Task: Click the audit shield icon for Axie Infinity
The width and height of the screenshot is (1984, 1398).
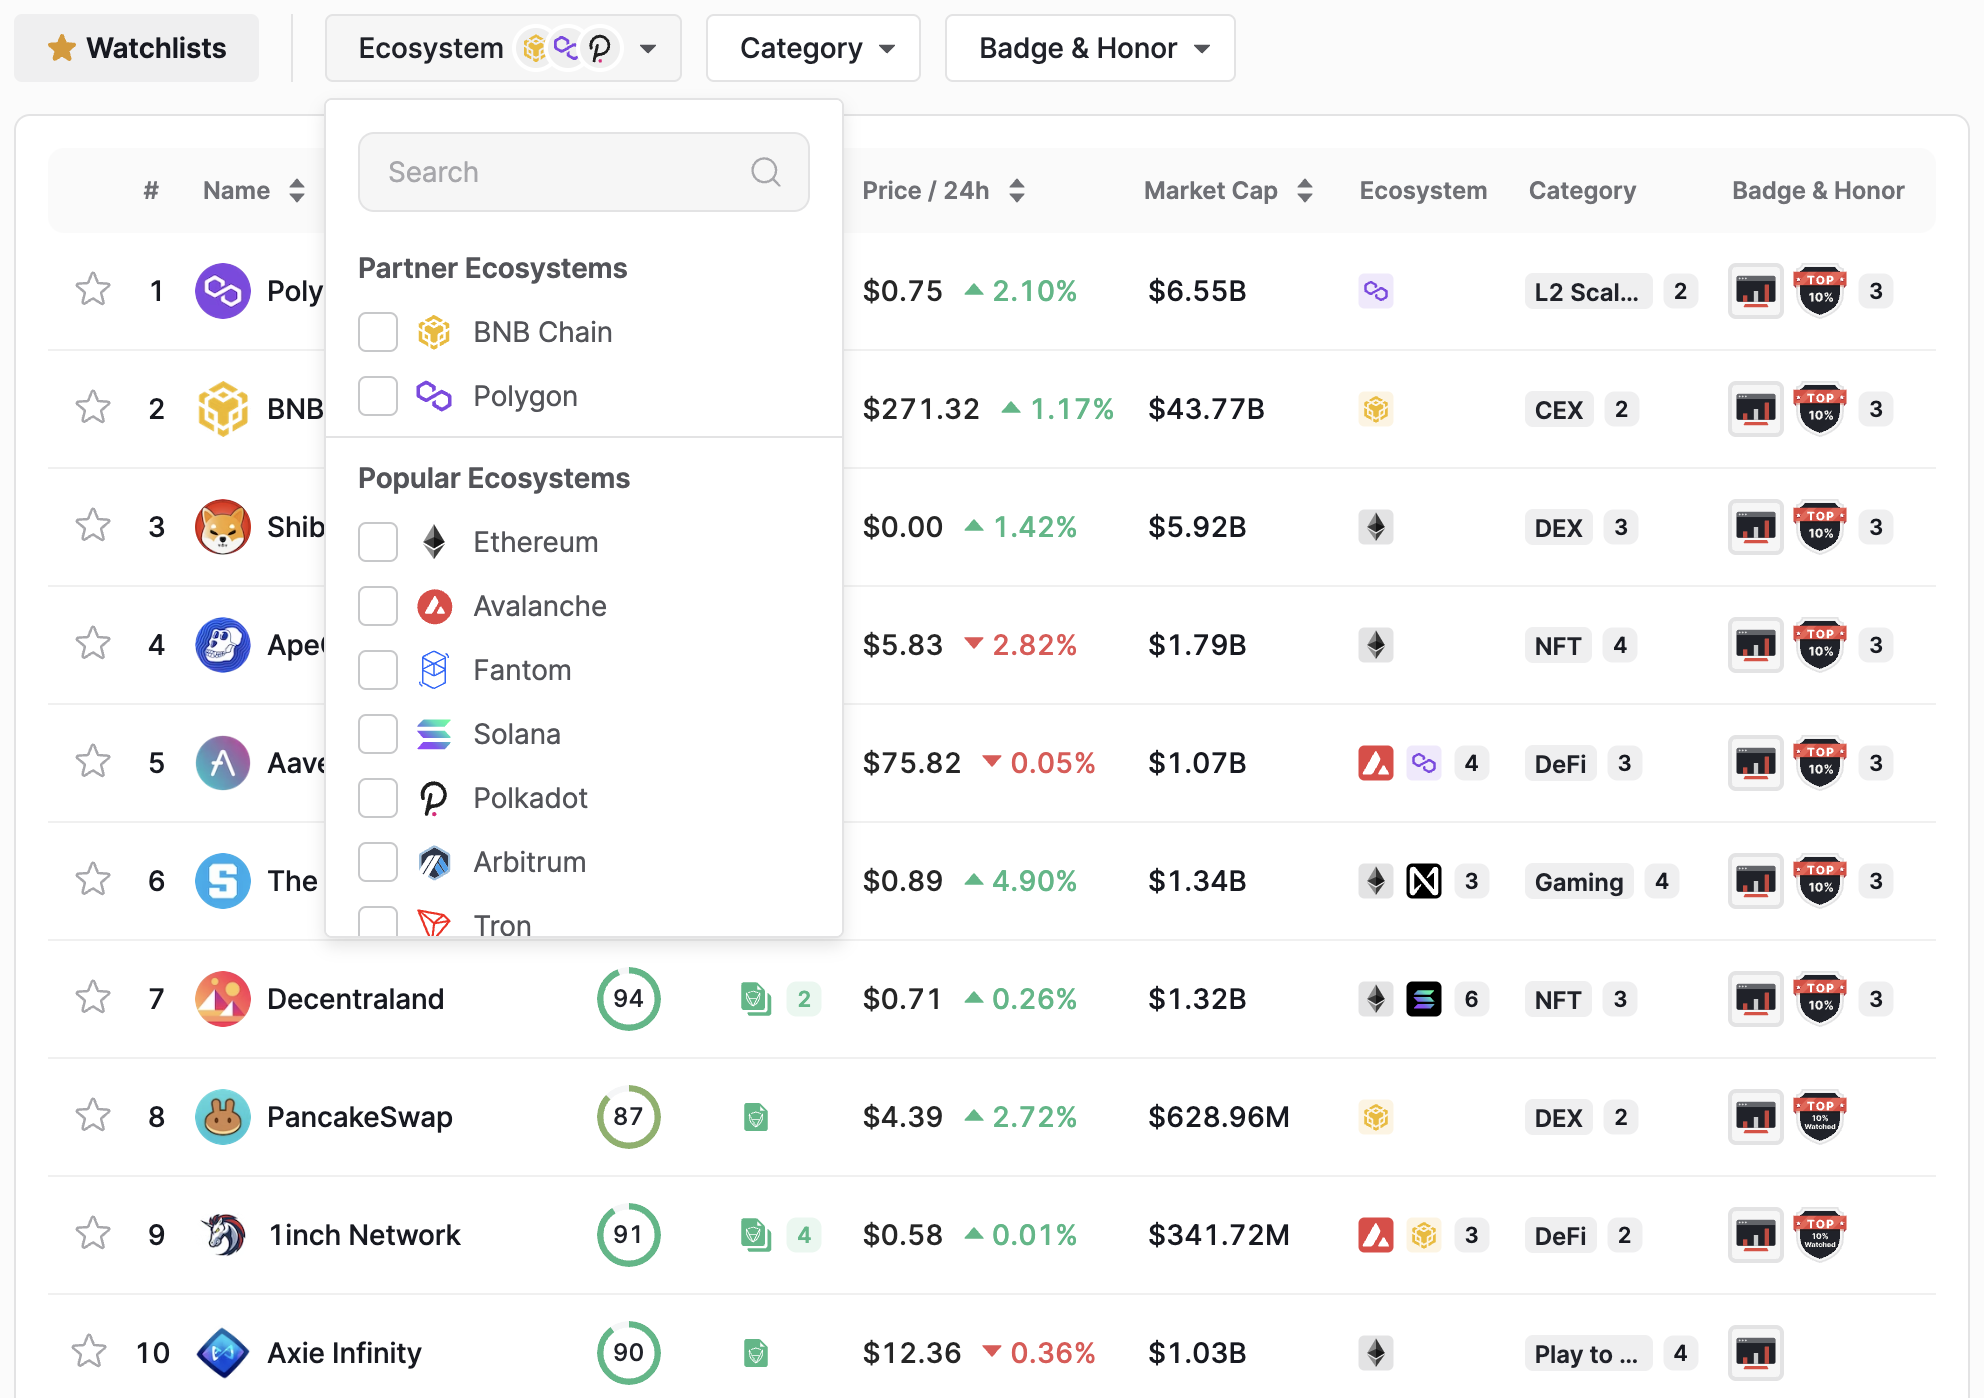Action: click(756, 1353)
